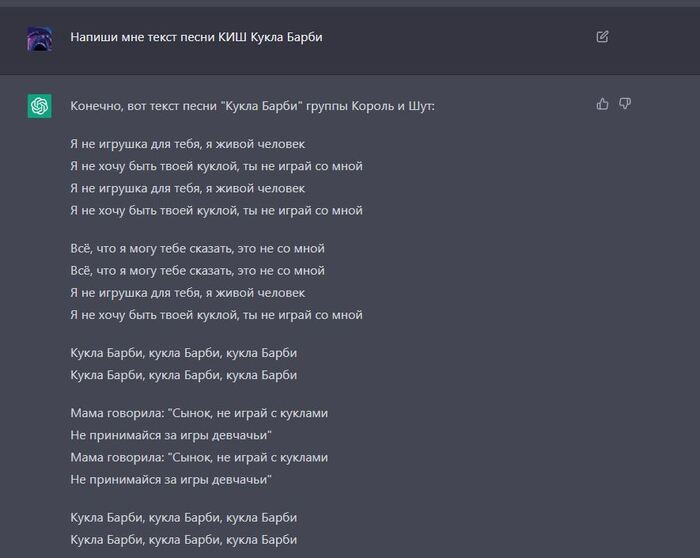
Task: Click the last "Не принимайся за игры девчачьи" line
Action: tap(171, 479)
